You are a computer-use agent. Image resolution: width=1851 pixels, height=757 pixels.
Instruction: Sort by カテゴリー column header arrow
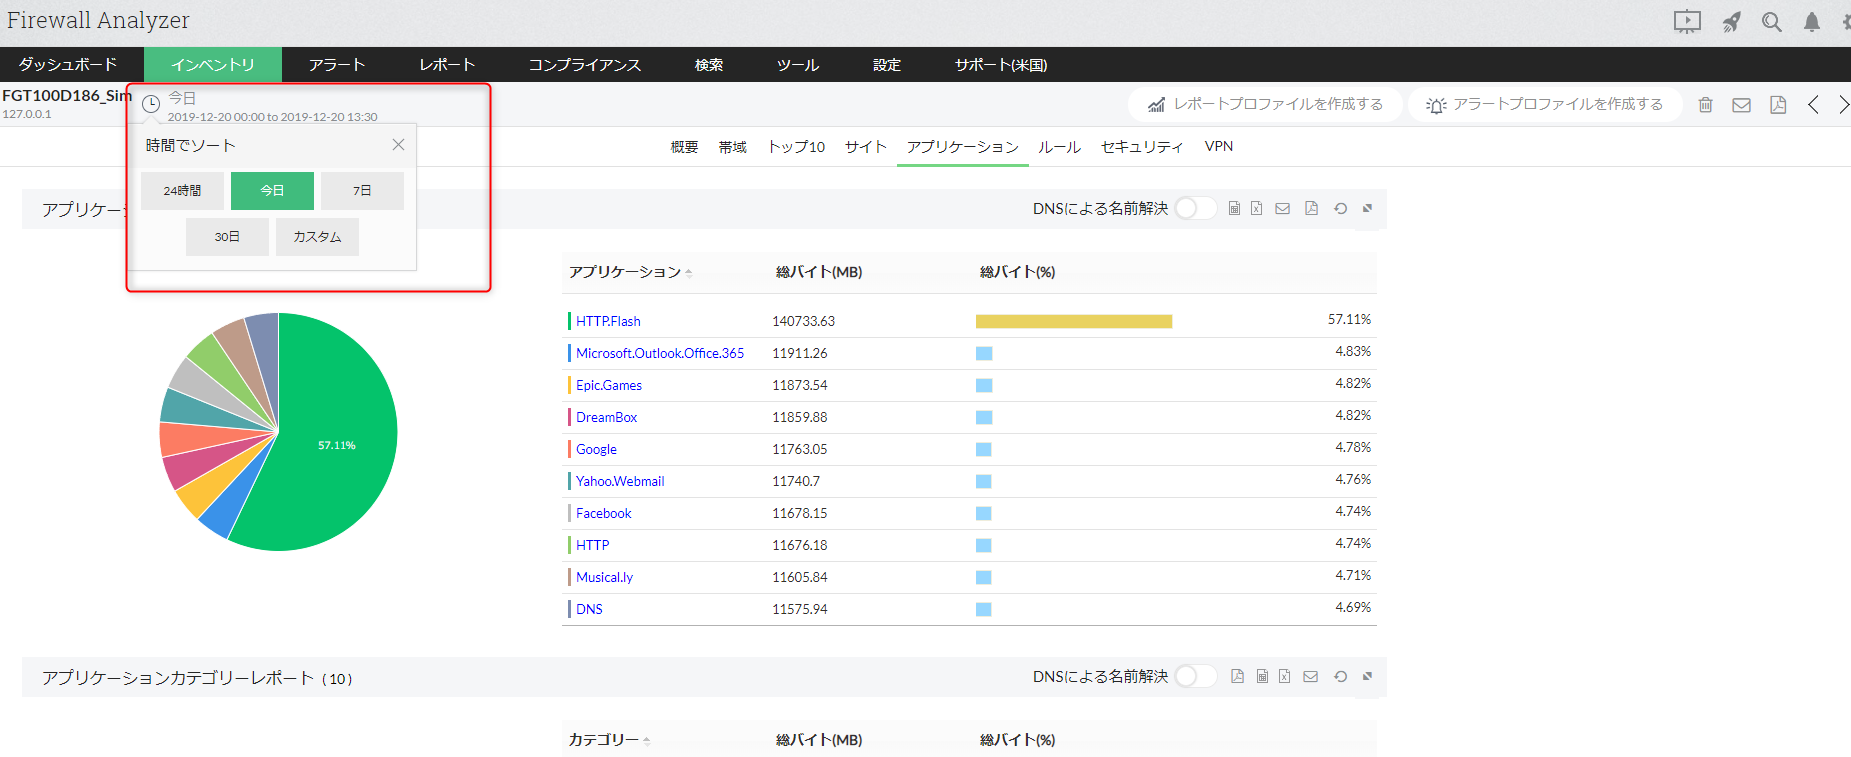647,741
